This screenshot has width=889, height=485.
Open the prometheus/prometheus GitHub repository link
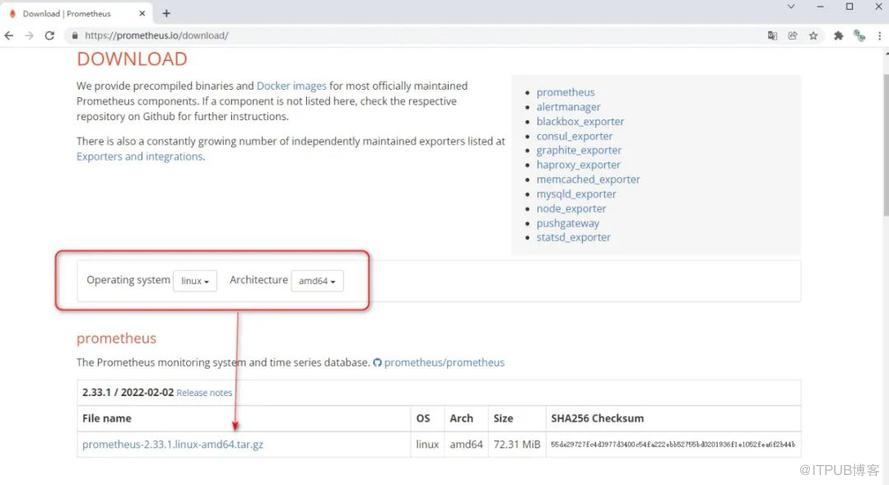[x=444, y=362]
